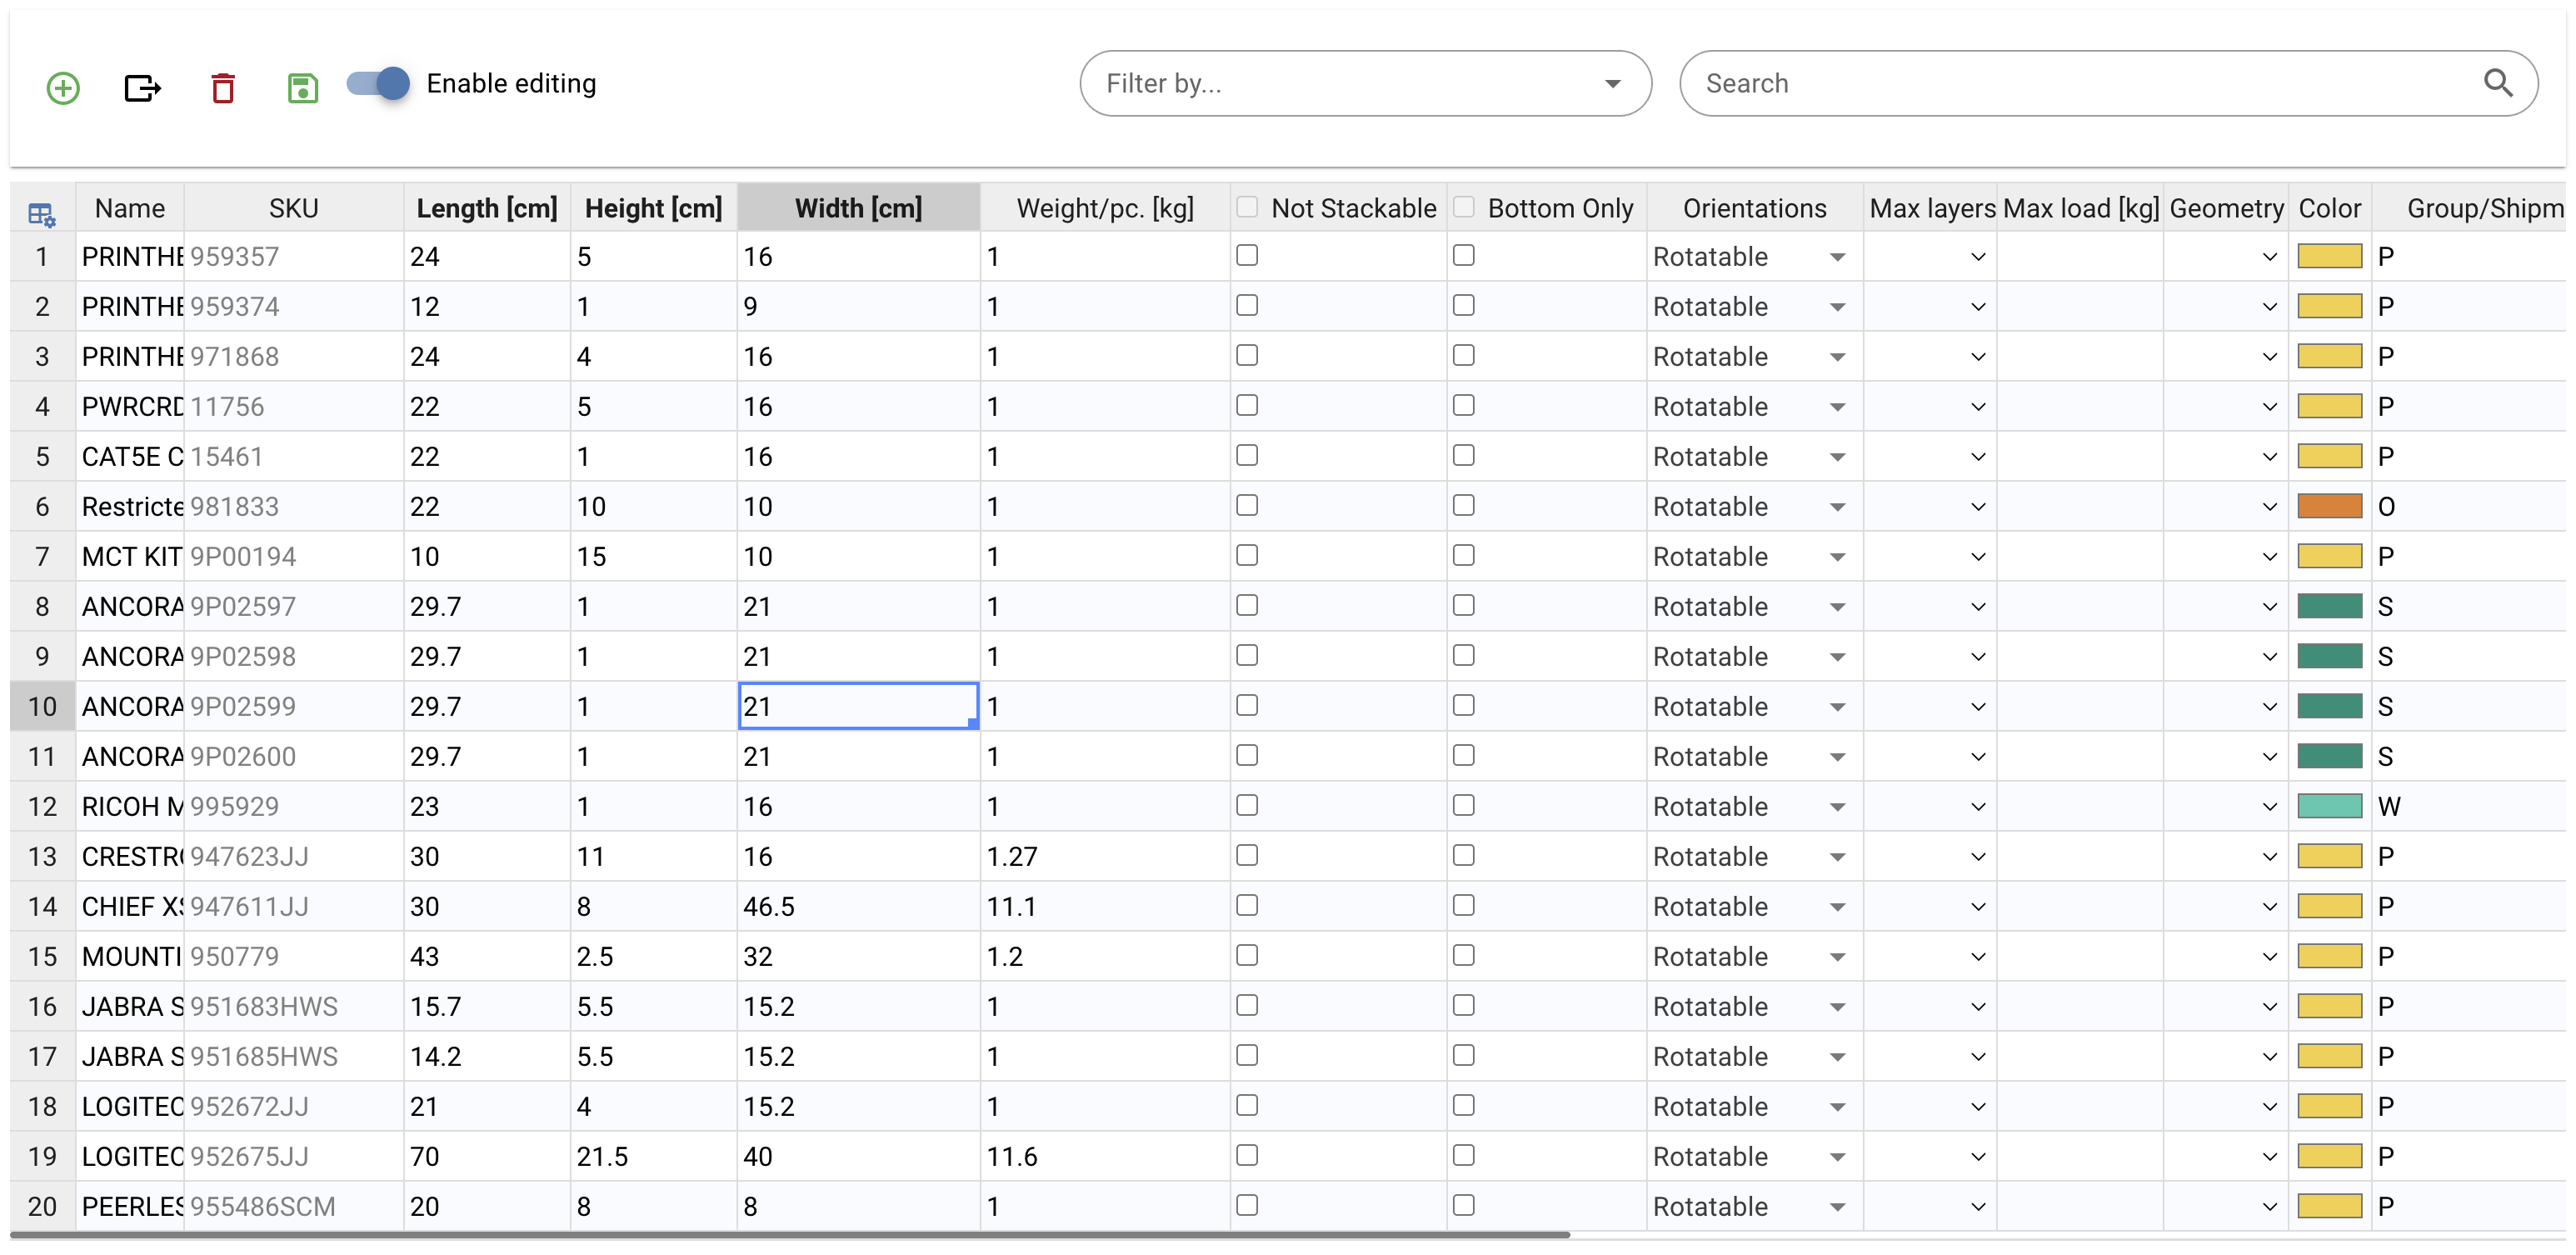2576x1255 pixels.
Task: Tick Not Stackable for row 6
Action: click(x=1246, y=505)
